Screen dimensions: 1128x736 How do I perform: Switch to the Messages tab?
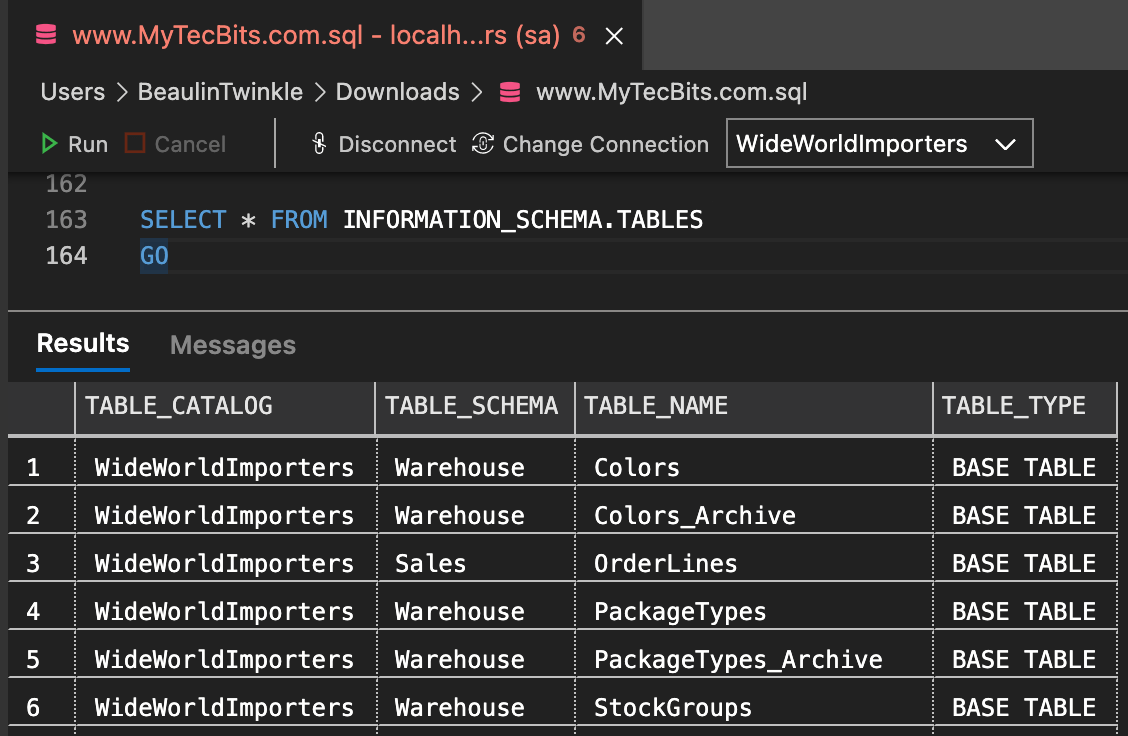coord(233,345)
